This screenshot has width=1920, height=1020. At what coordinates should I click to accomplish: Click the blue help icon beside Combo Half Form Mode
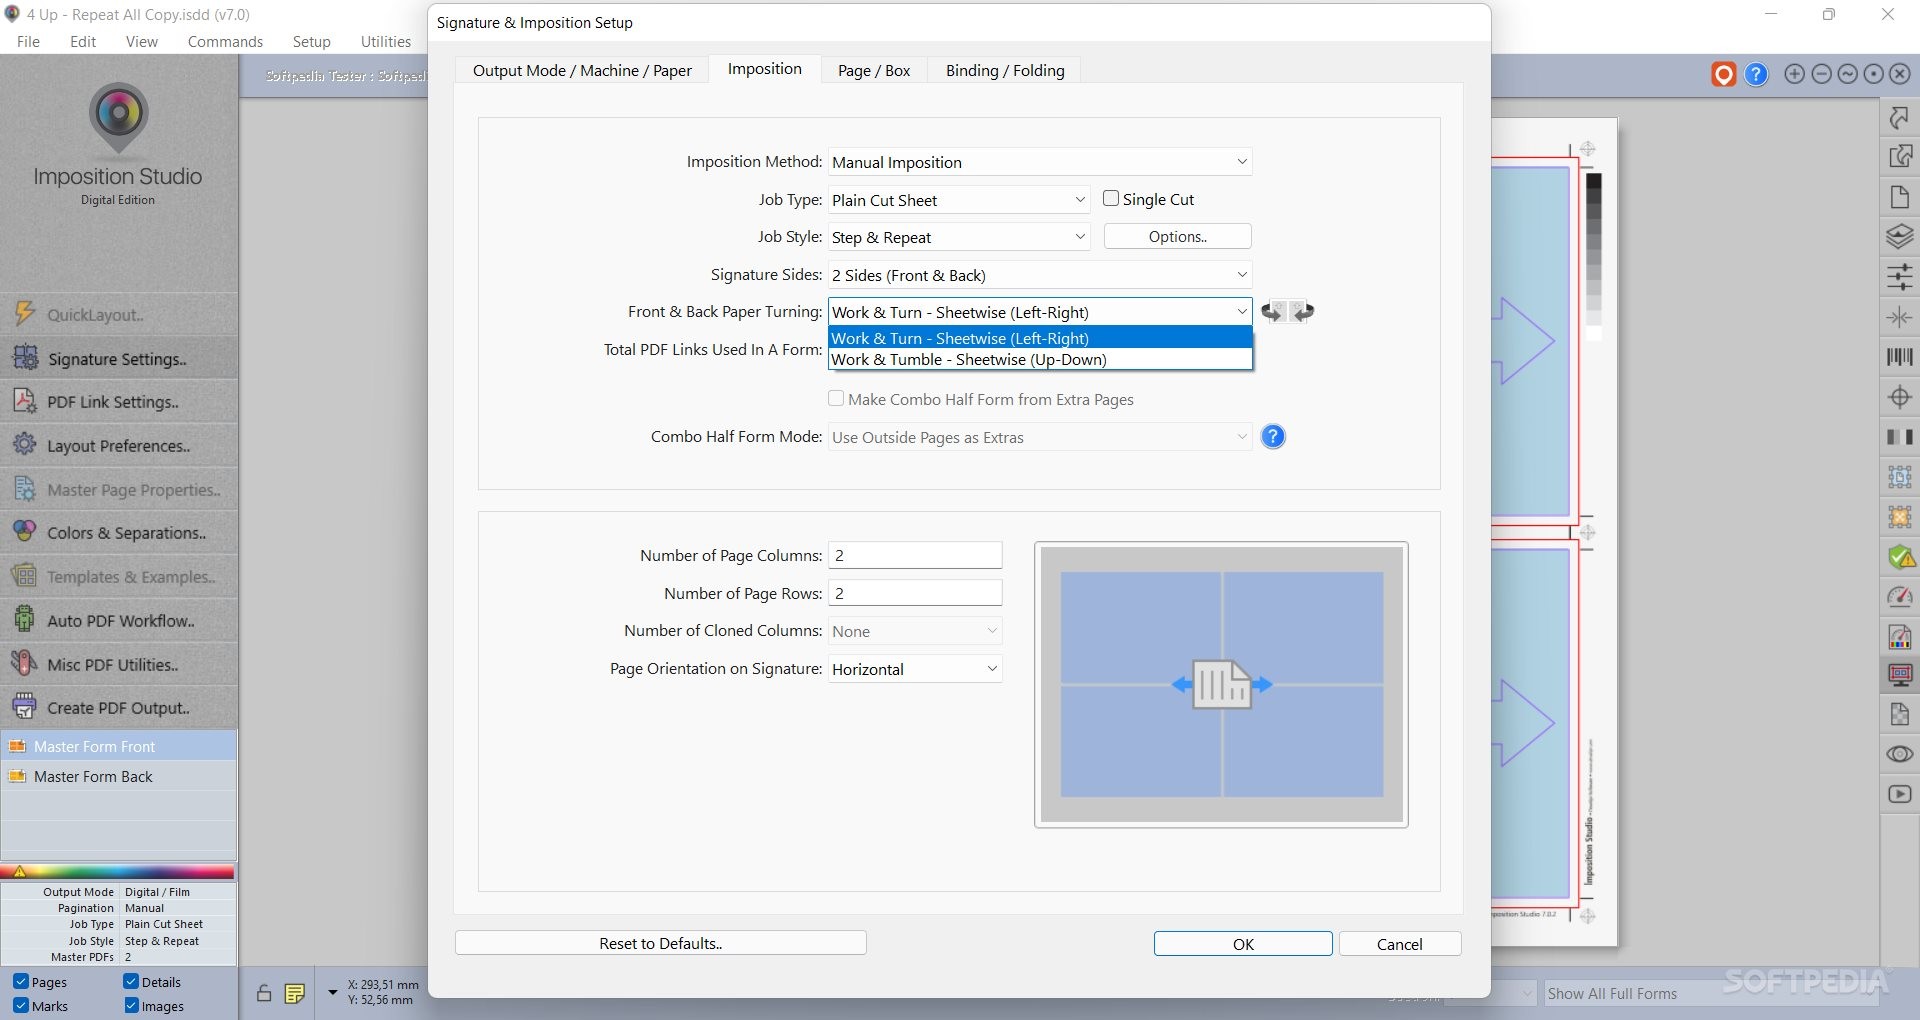(x=1273, y=437)
